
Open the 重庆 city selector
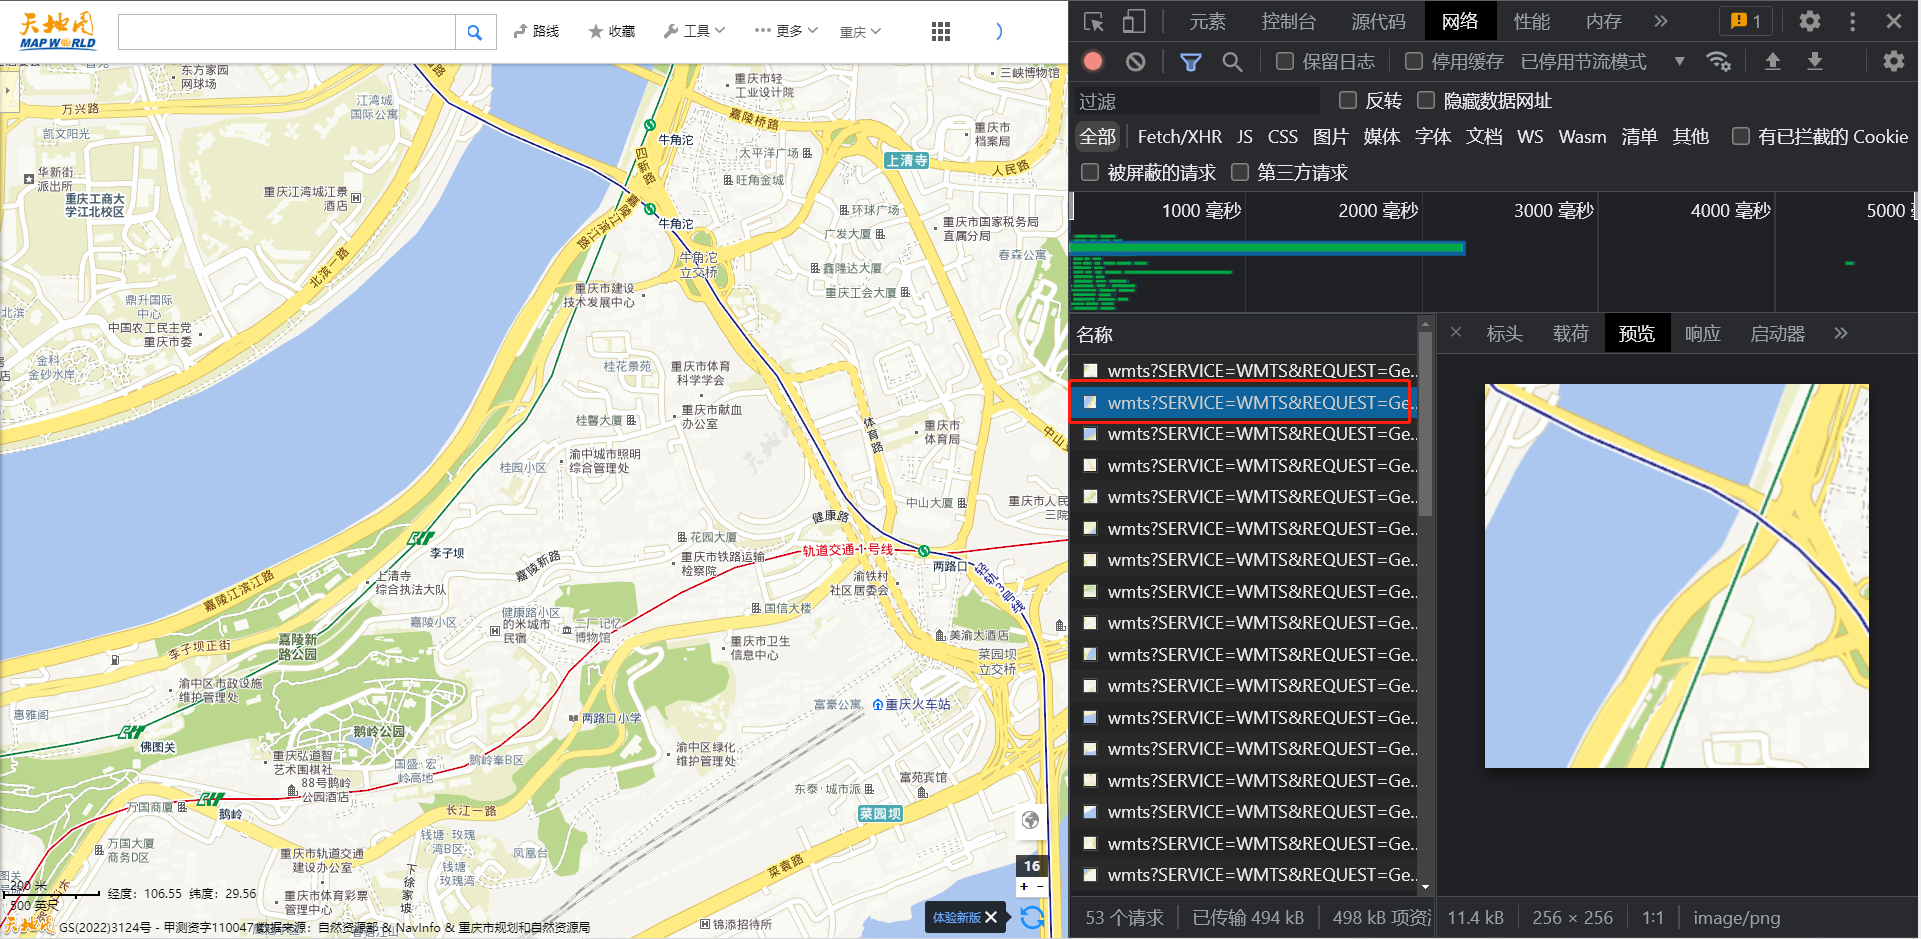coord(860,32)
